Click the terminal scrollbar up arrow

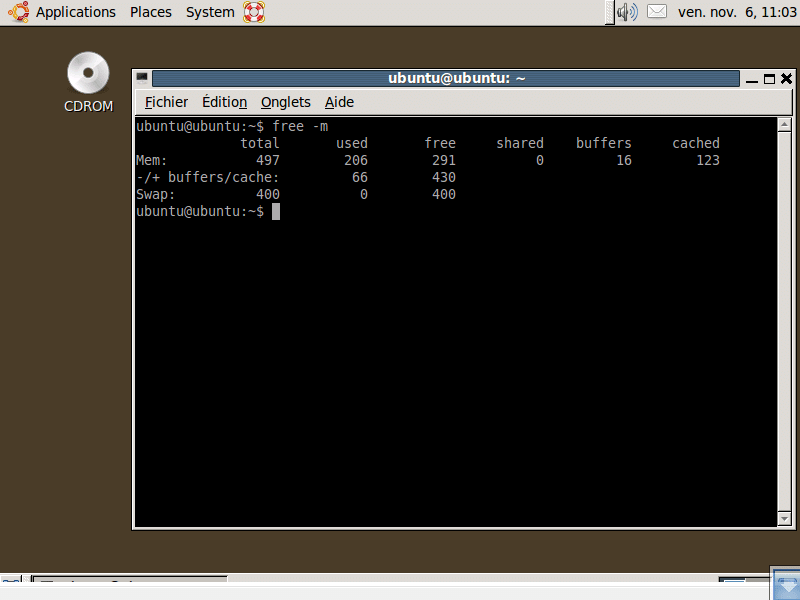point(784,124)
